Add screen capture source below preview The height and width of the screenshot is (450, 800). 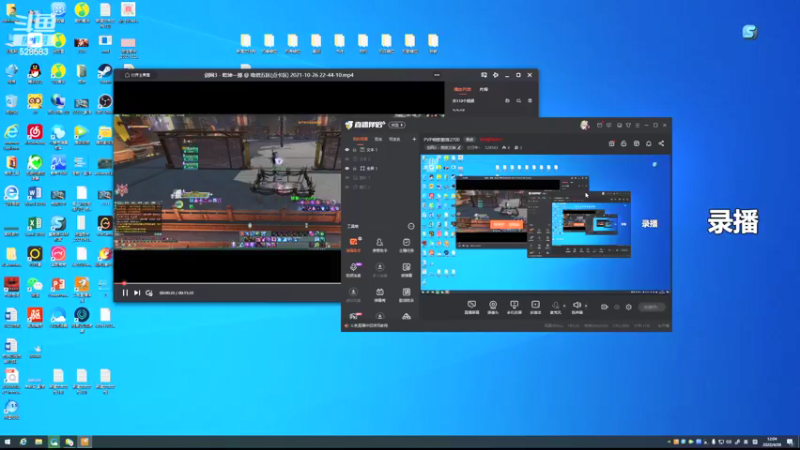471,307
